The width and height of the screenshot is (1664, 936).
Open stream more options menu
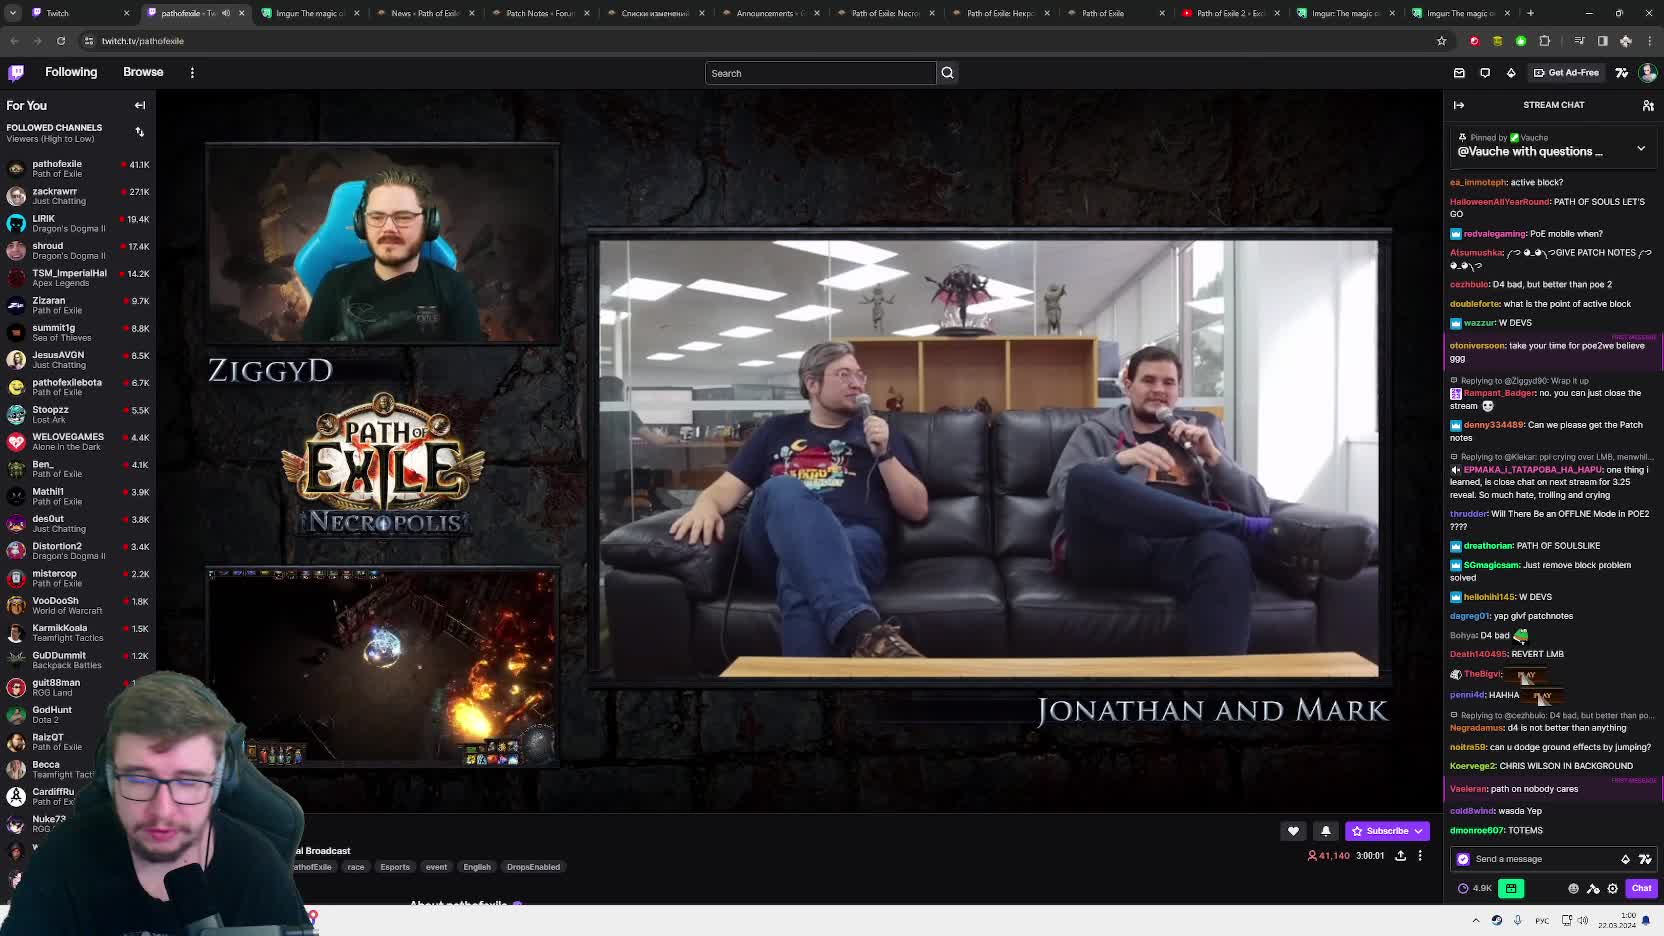tap(1420, 856)
